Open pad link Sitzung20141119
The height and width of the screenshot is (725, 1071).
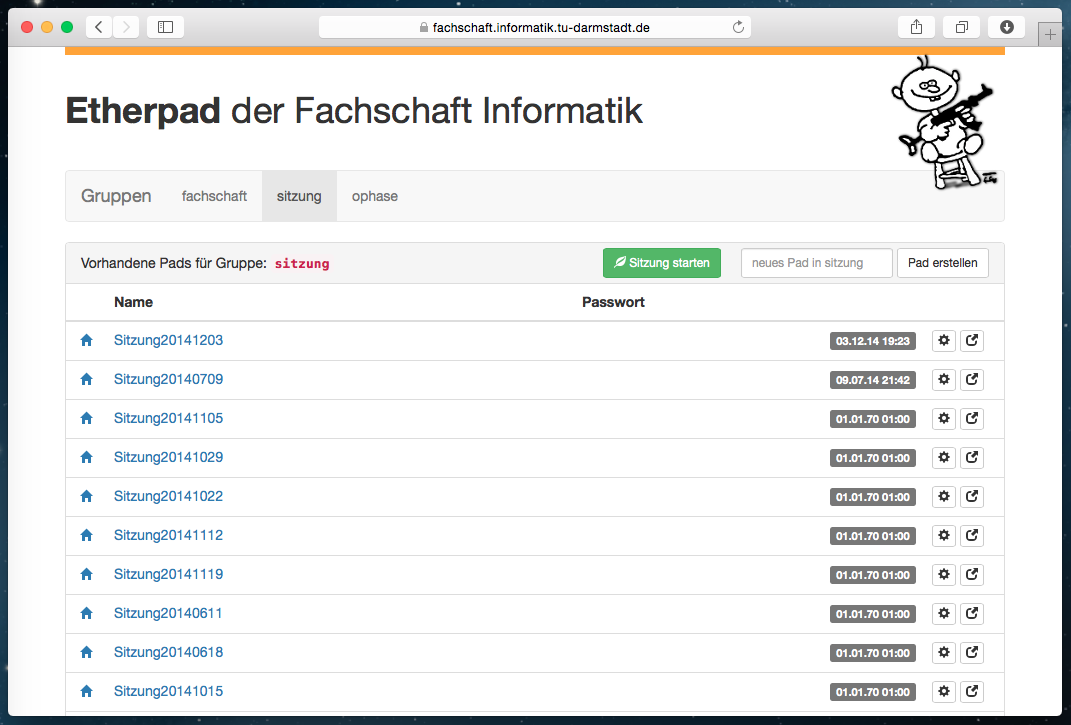tap(168, 574)
